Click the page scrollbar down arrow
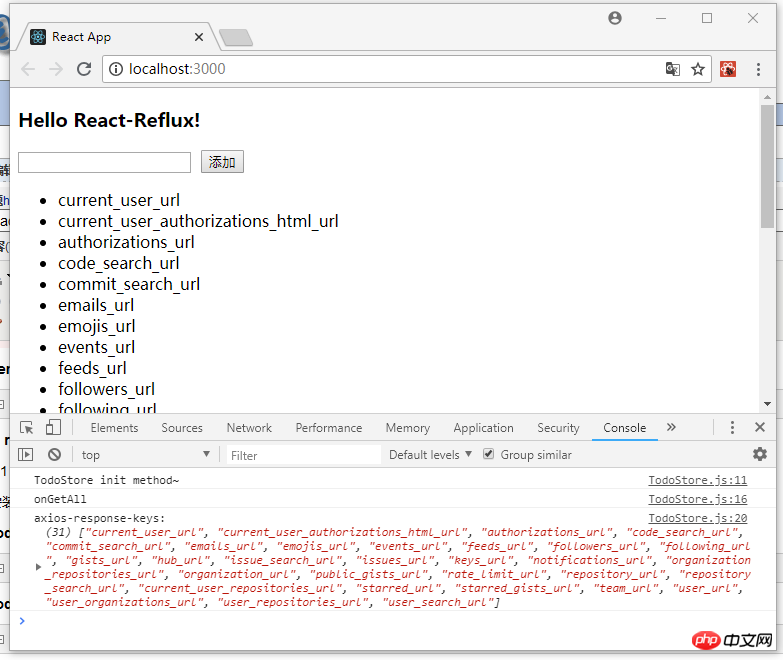This screenshot has width=783, height=660. pos(767,404)
